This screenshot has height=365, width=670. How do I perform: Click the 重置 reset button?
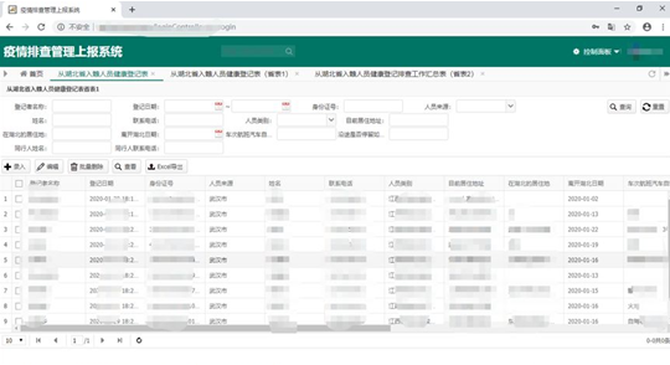coord(654,107)
